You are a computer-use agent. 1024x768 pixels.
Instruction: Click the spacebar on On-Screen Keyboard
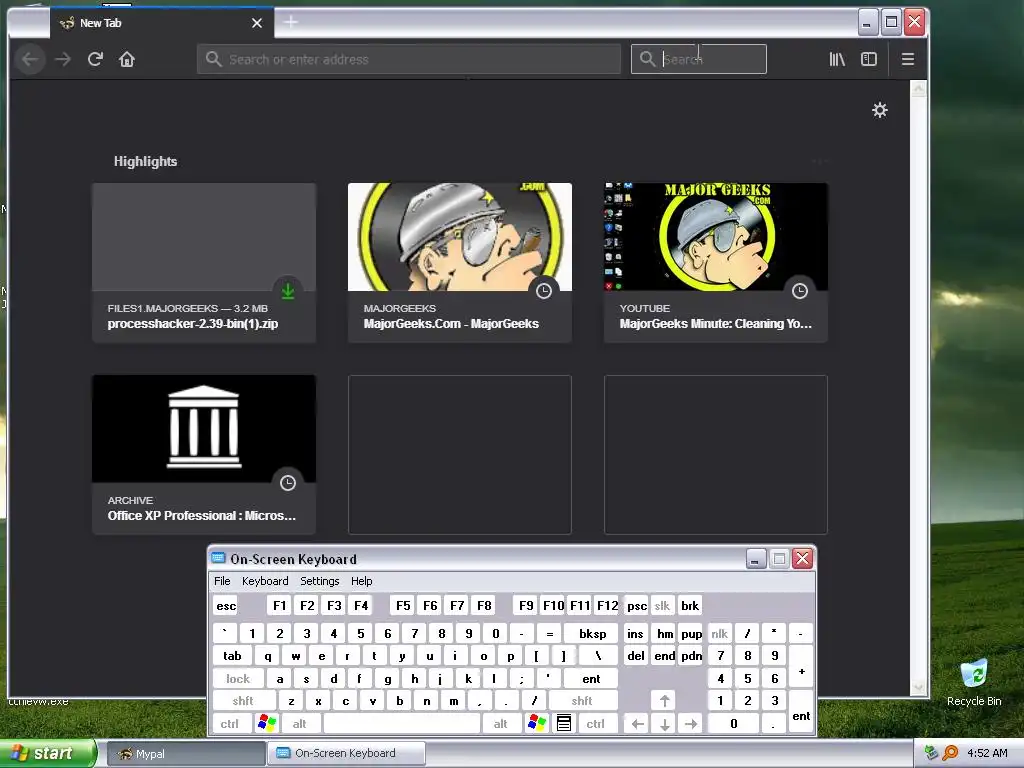click(402, 723)
